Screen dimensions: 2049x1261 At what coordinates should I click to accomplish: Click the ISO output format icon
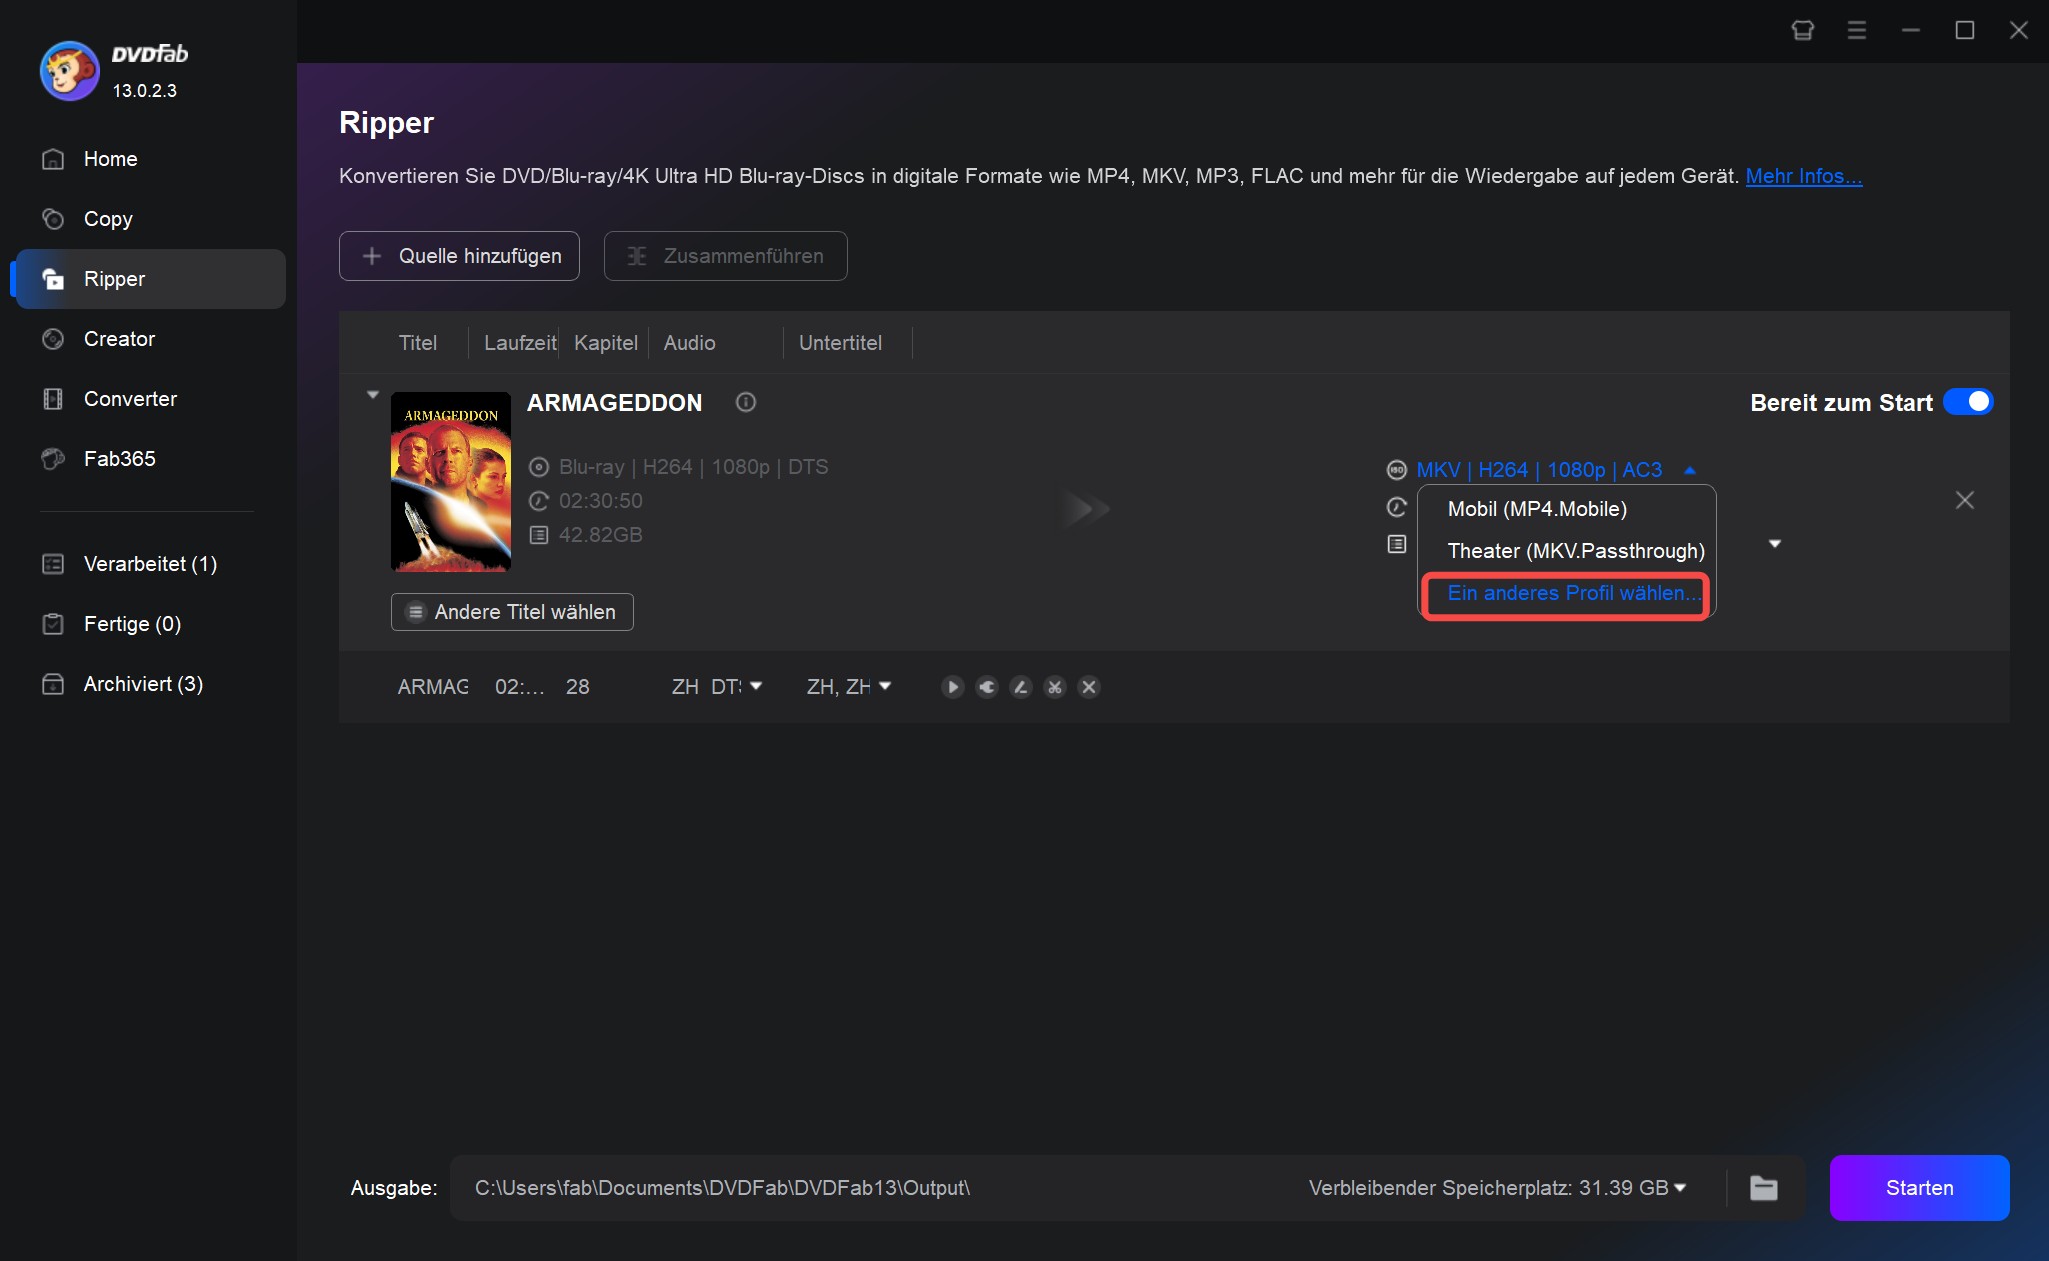(1397, 470)
